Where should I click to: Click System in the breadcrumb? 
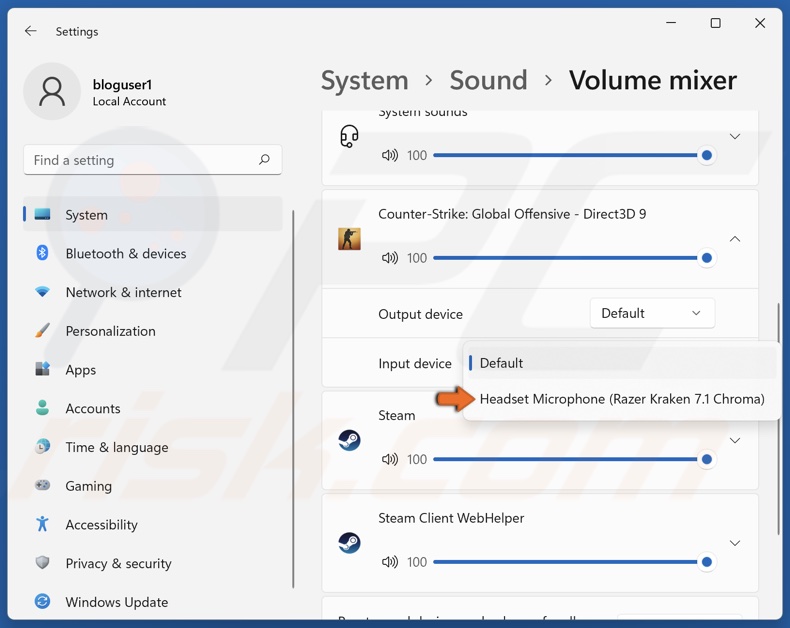(x=365, y=80)
